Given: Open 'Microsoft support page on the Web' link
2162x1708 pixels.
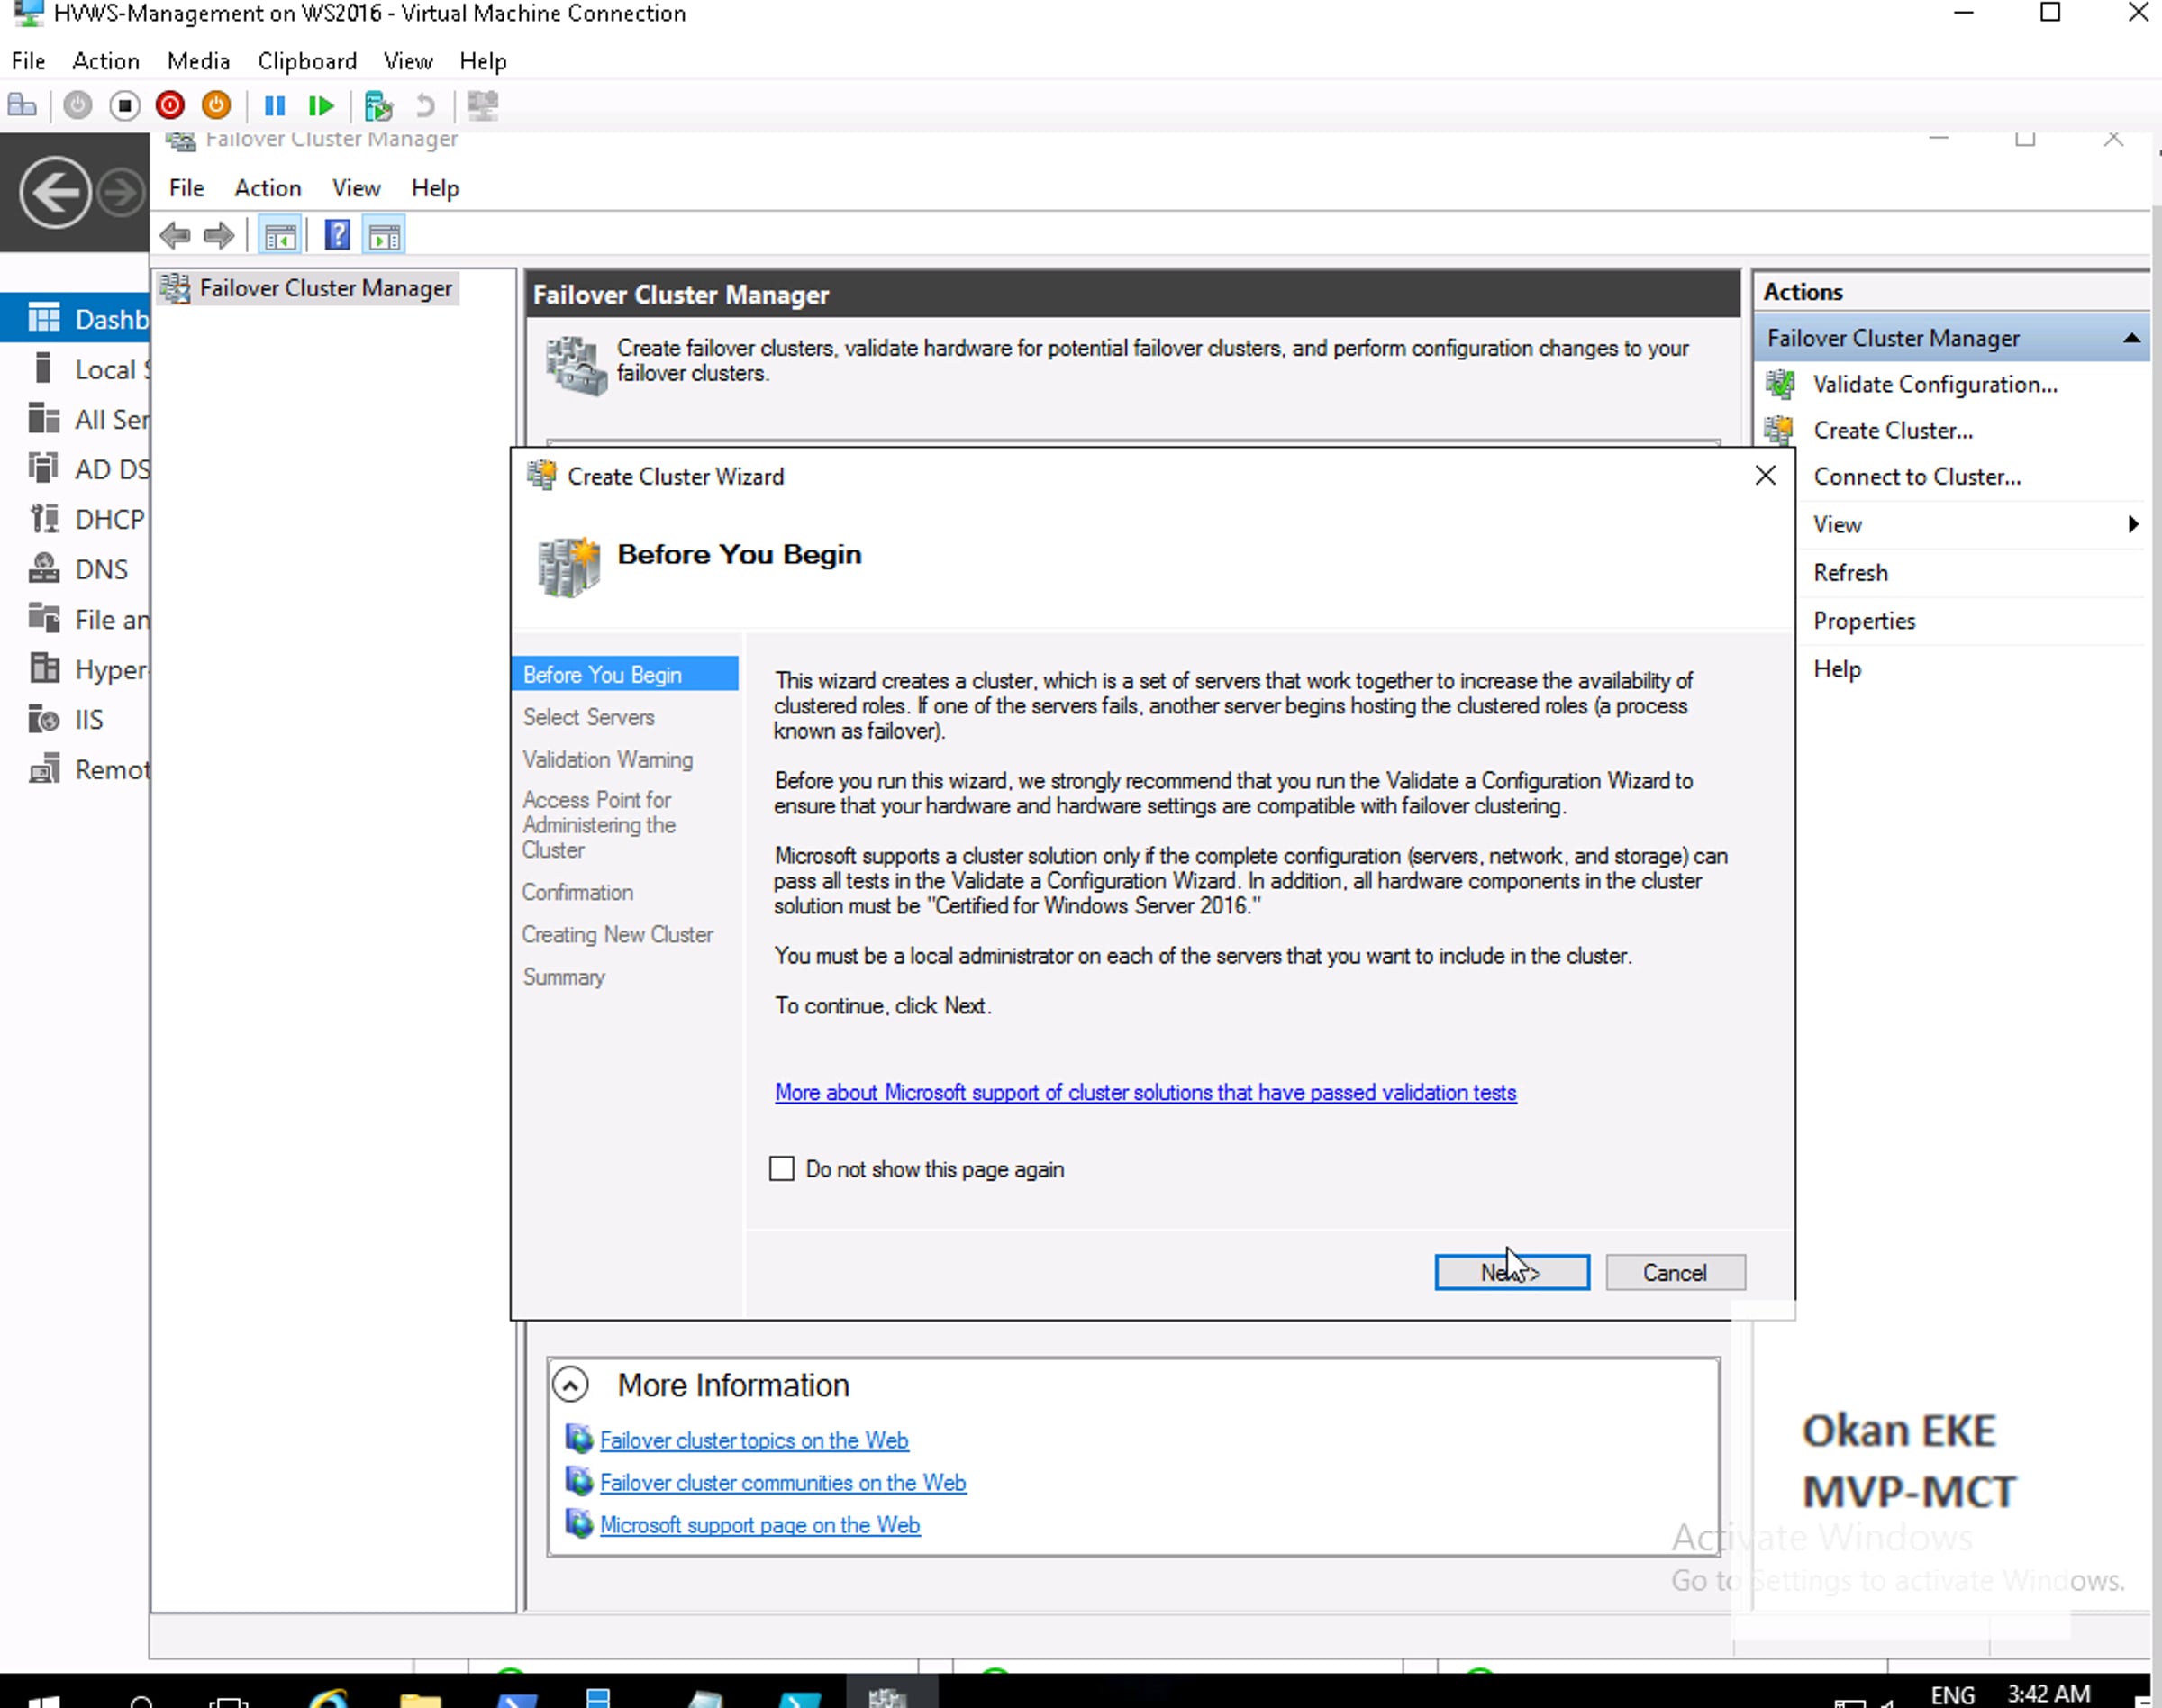Looking at the screenshot, I should pyautogui.click(x=760, y=1524).
